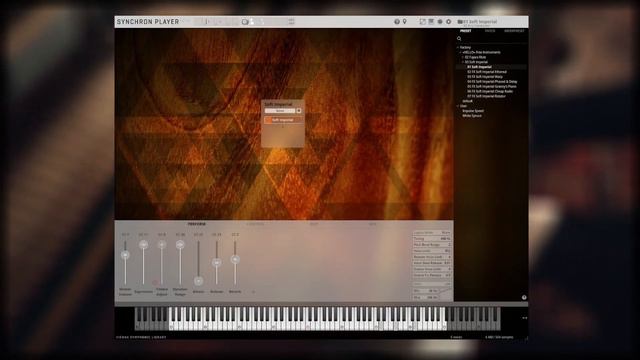
Task: Select preset 03 FX Soft Imperial Warp
Action: pyautogui.click(x=485, y=77)
